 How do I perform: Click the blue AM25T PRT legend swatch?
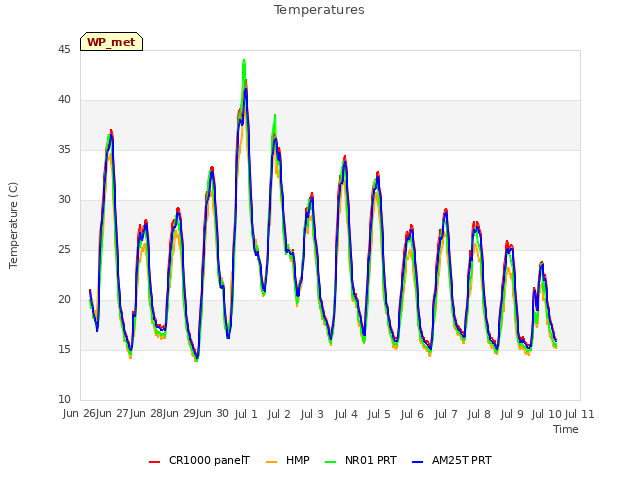coord(417,462)
